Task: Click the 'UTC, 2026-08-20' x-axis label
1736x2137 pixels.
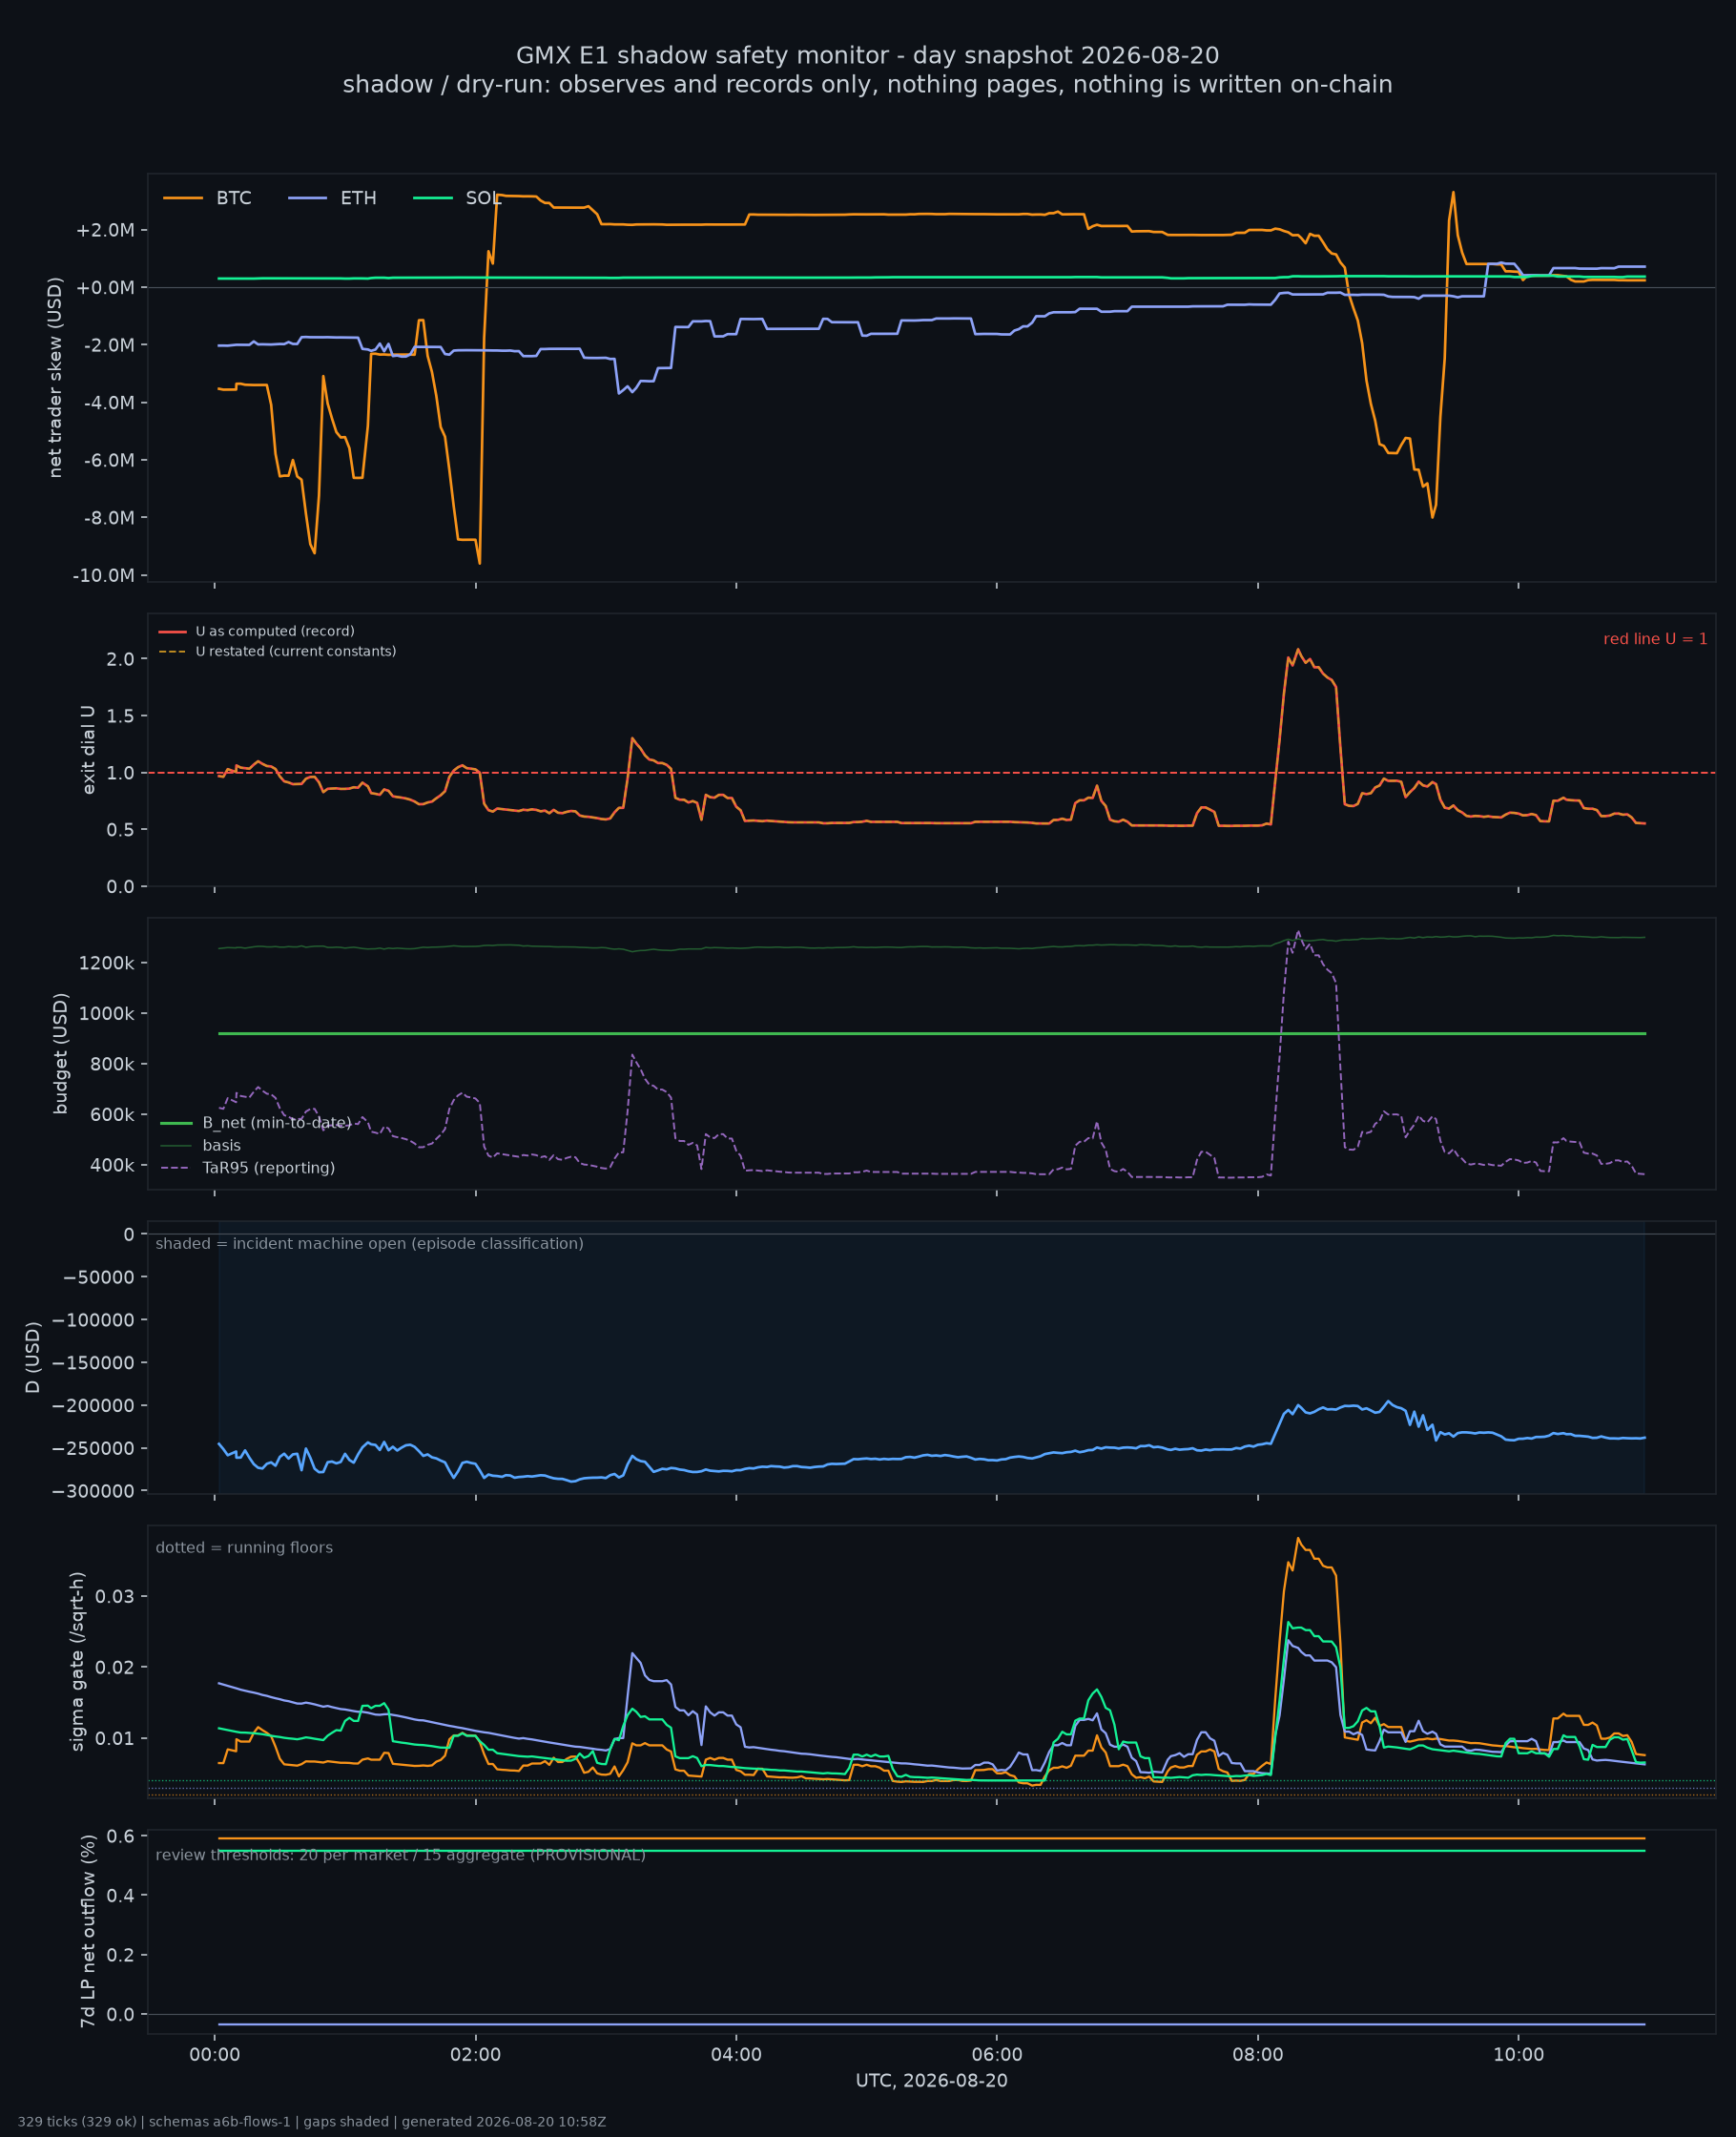Action: coord(931,2081)
